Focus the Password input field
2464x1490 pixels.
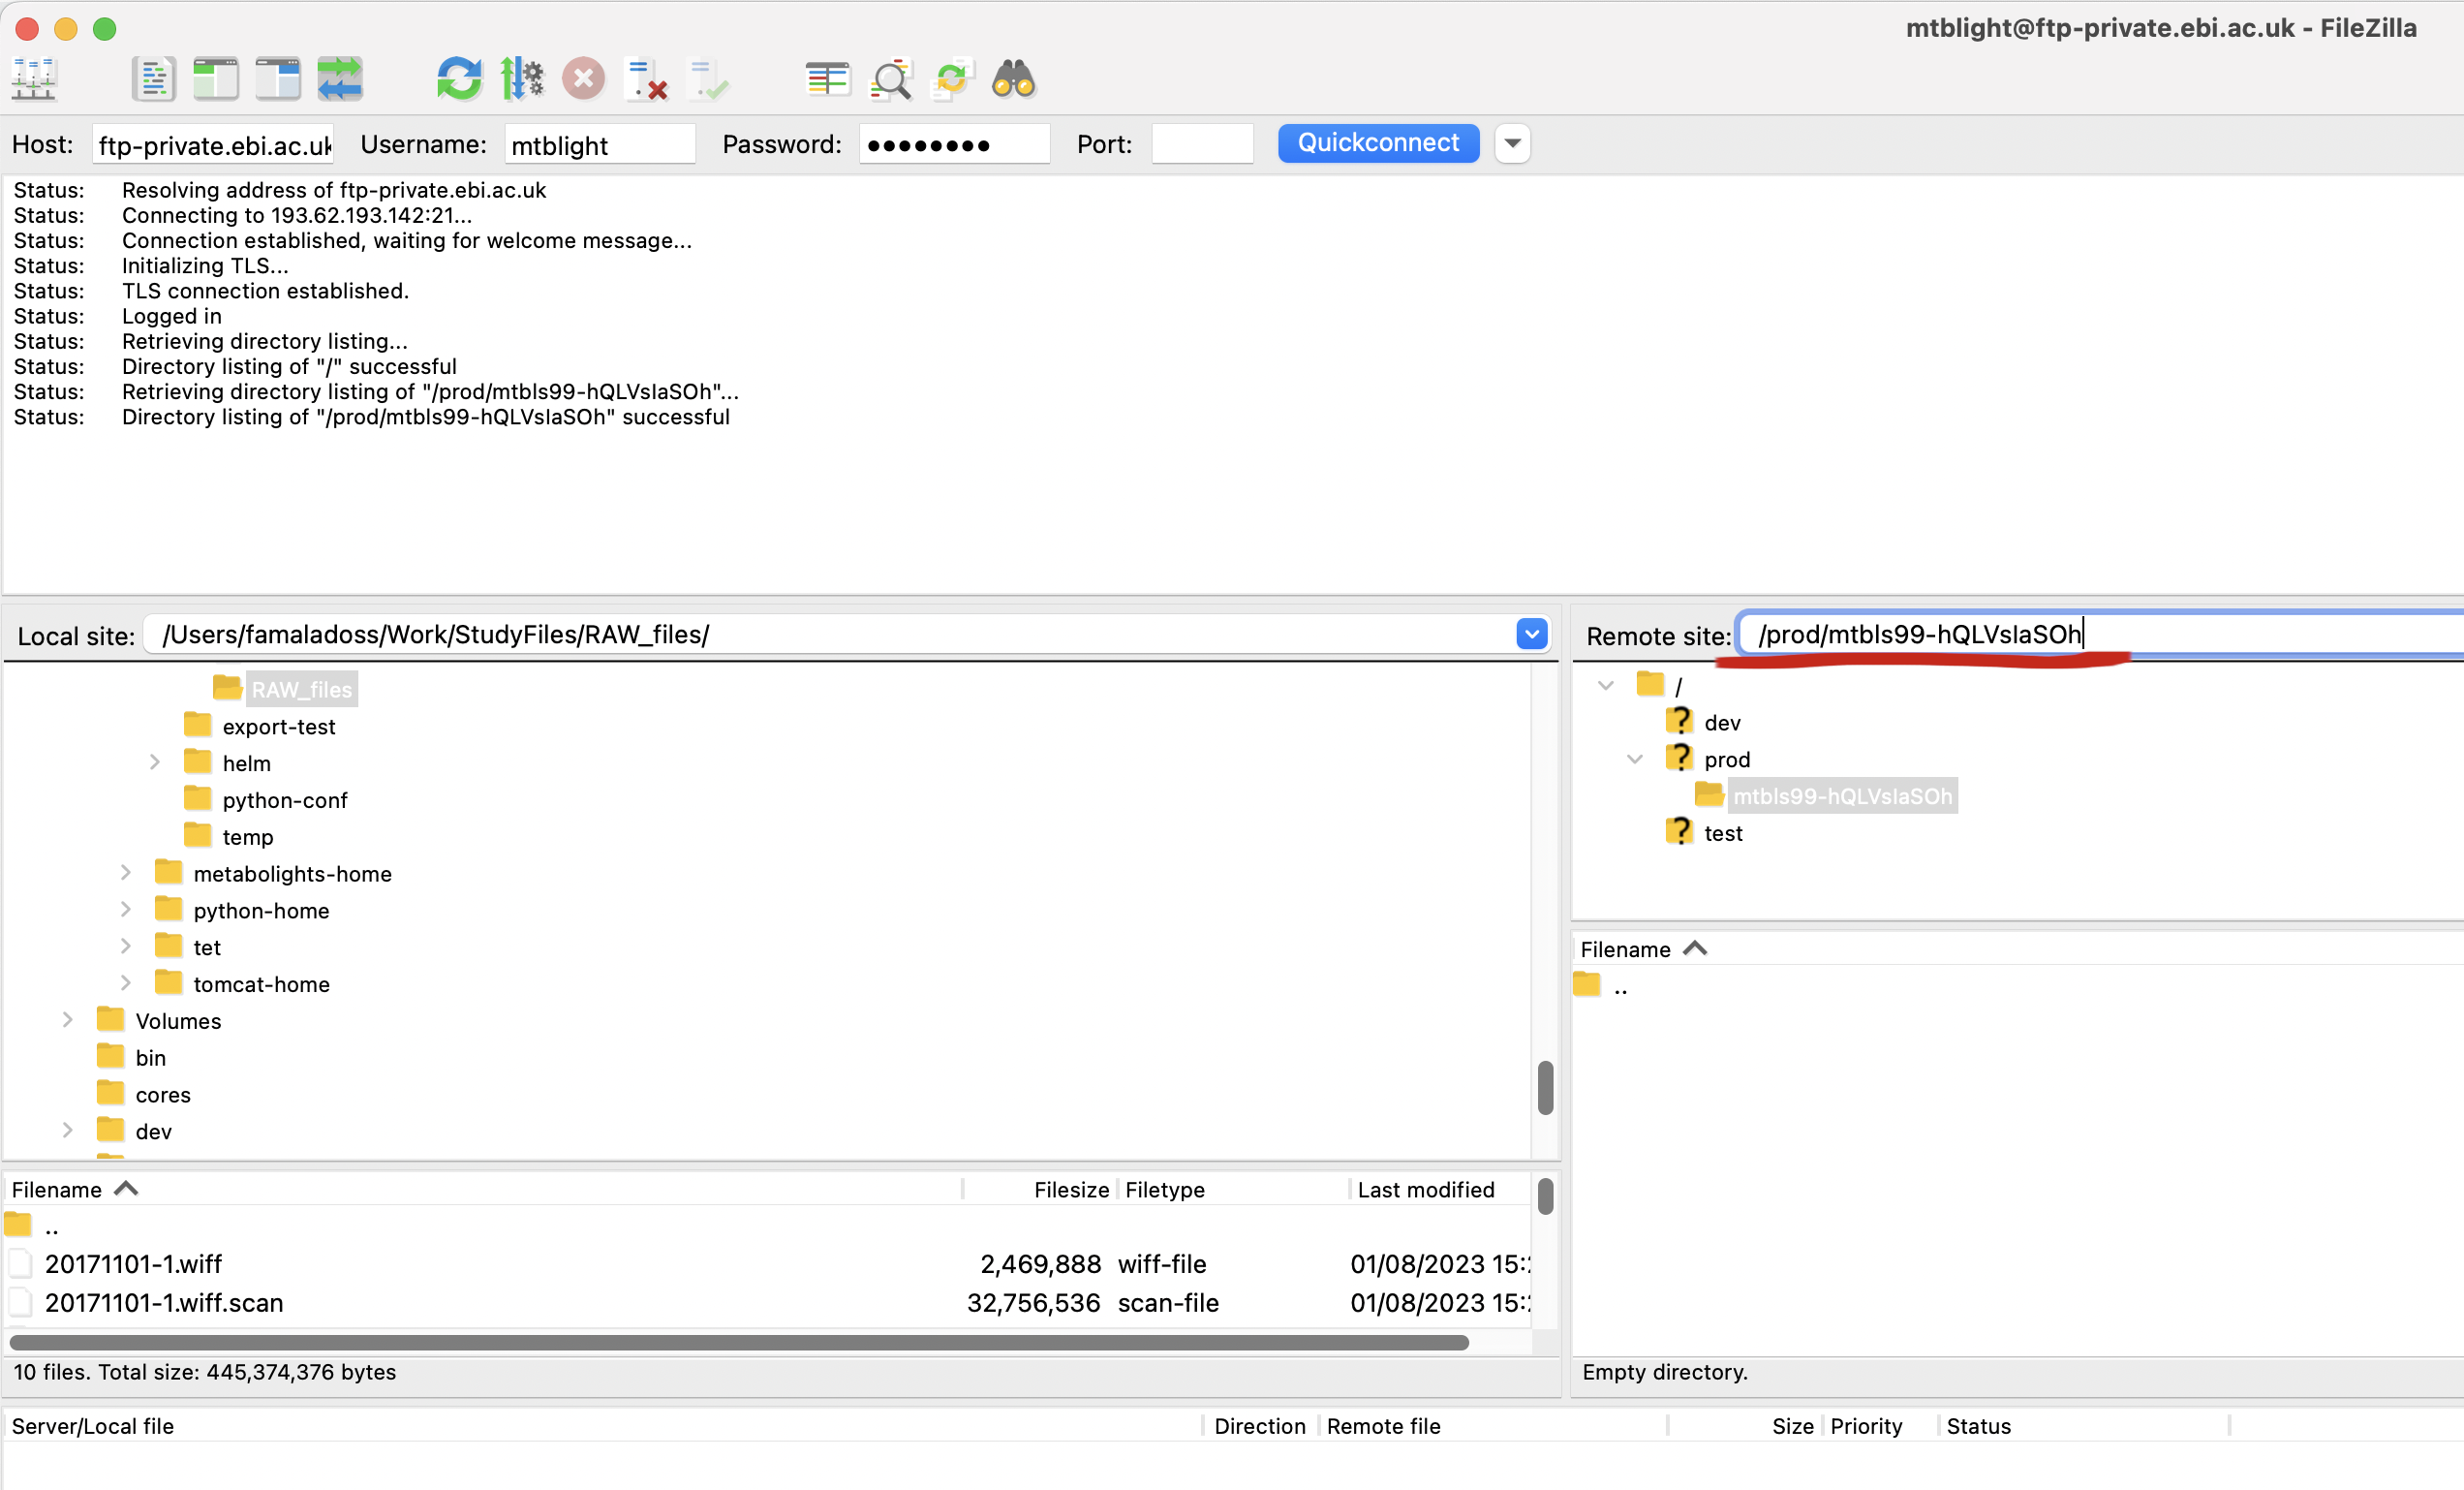point(954,145)
